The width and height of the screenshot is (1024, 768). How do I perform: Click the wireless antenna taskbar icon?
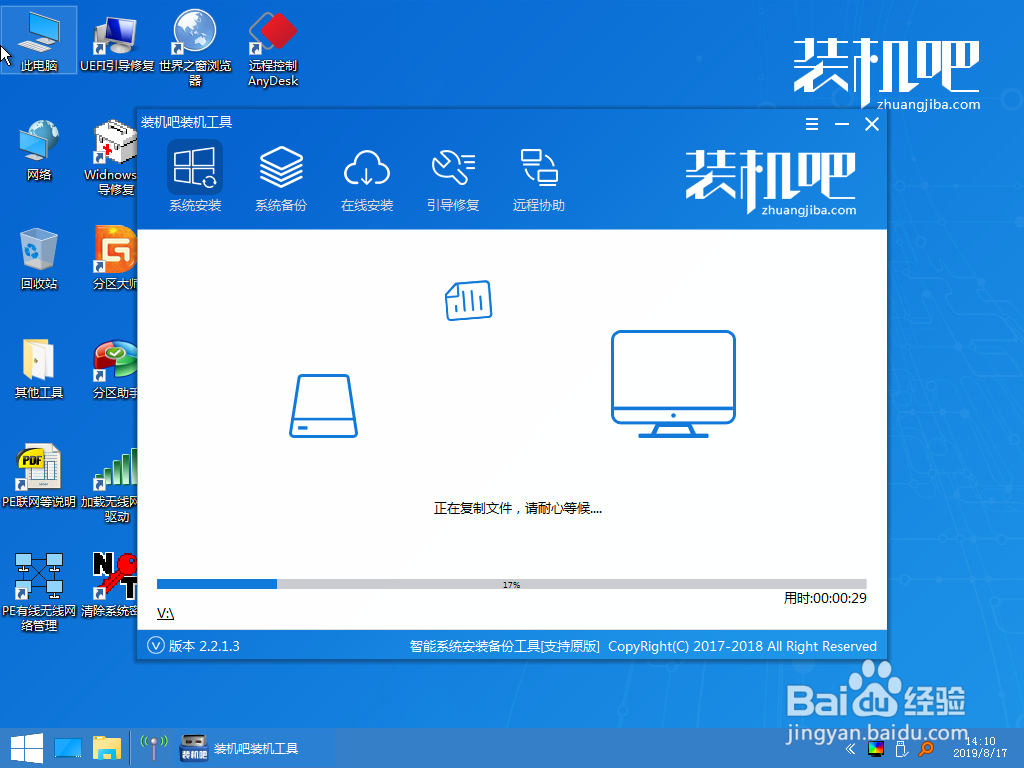(153, 747)
